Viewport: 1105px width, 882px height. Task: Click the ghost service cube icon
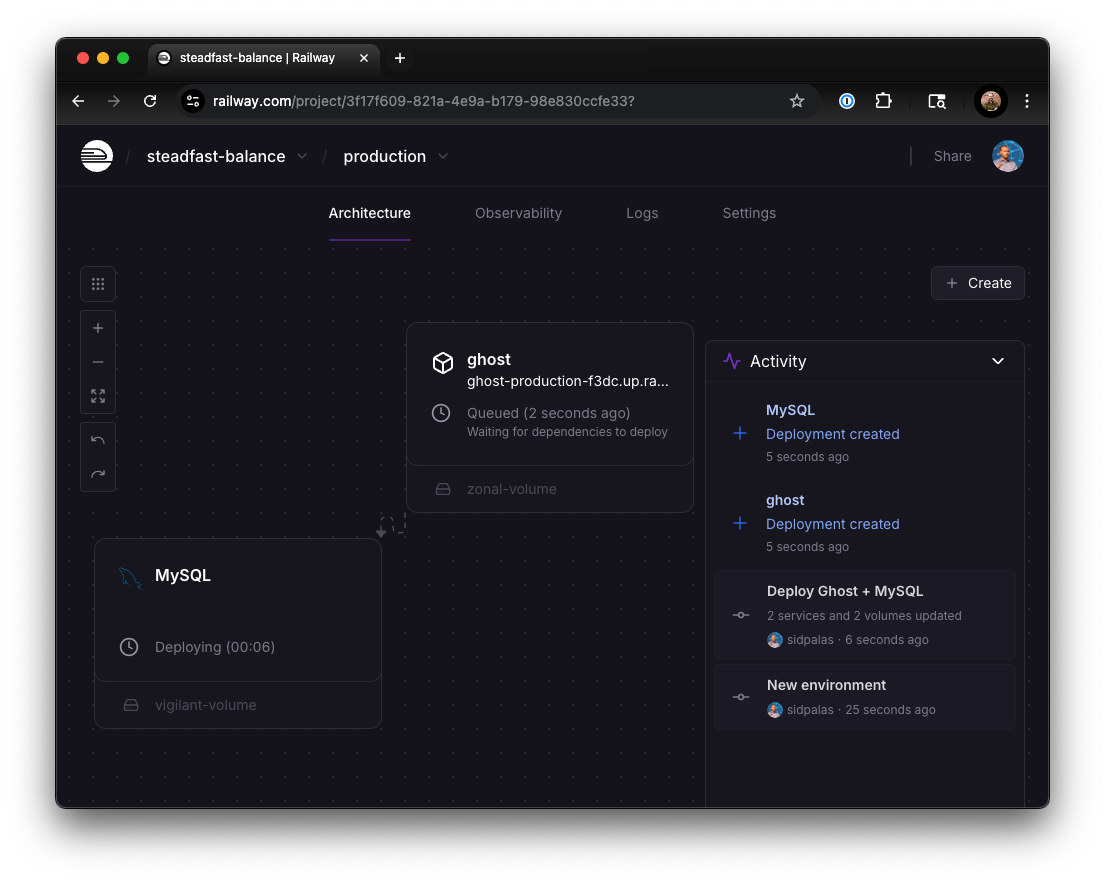[x=443, y=363]
